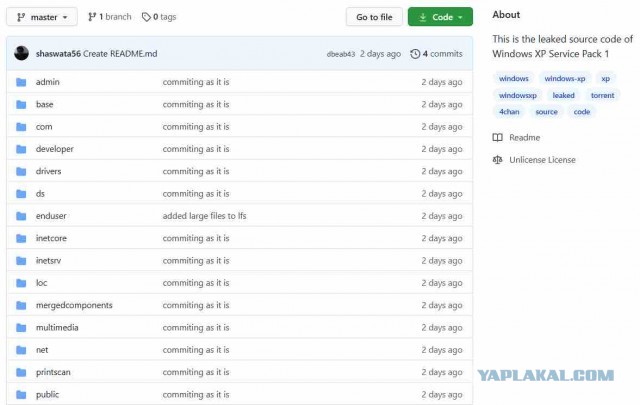The width and height of the screenshot is (640, 405).
Task: Open the public directory name
Action: click(47, 395)
